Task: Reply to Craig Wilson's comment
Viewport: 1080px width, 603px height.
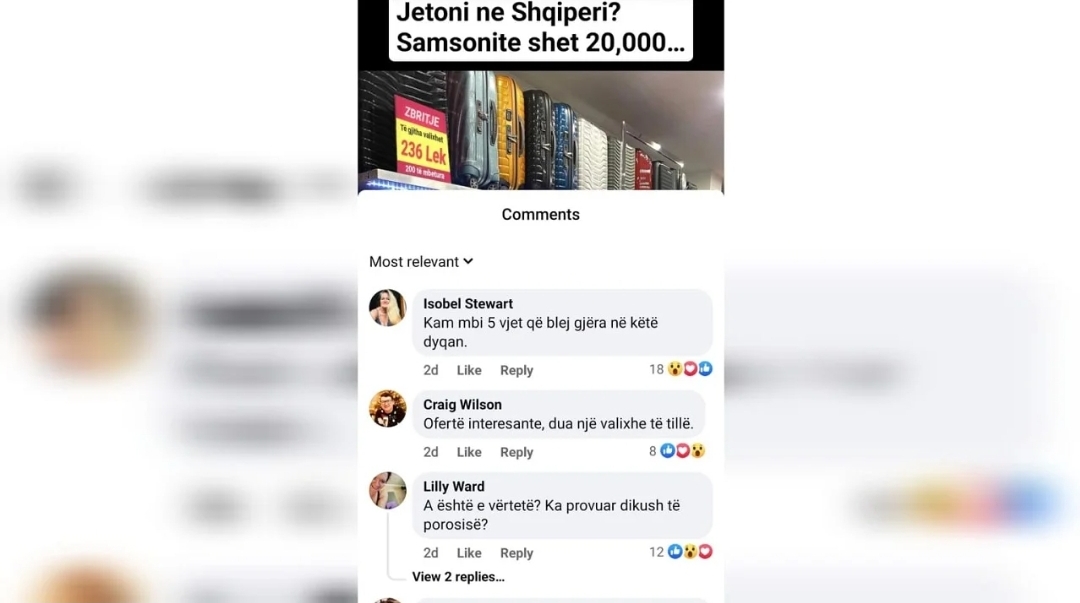Action: (517, 452)
